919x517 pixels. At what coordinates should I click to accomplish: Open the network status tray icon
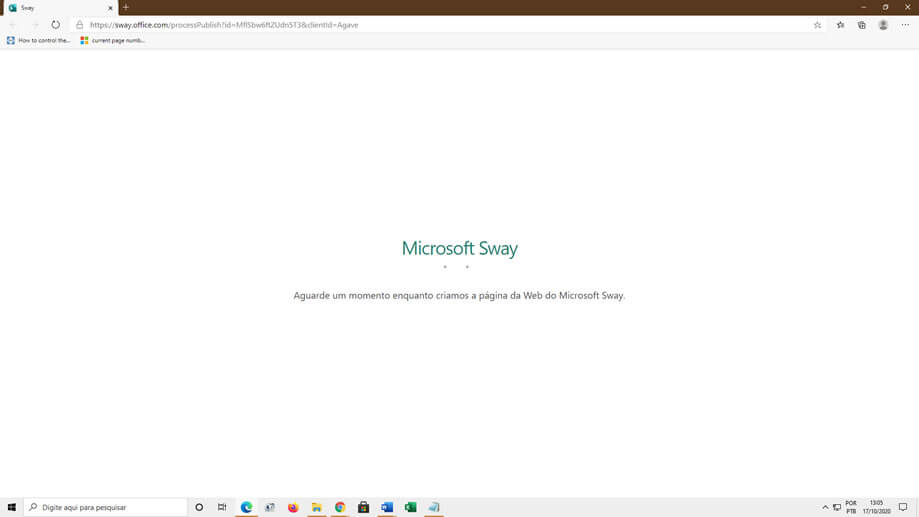point(837,507)
